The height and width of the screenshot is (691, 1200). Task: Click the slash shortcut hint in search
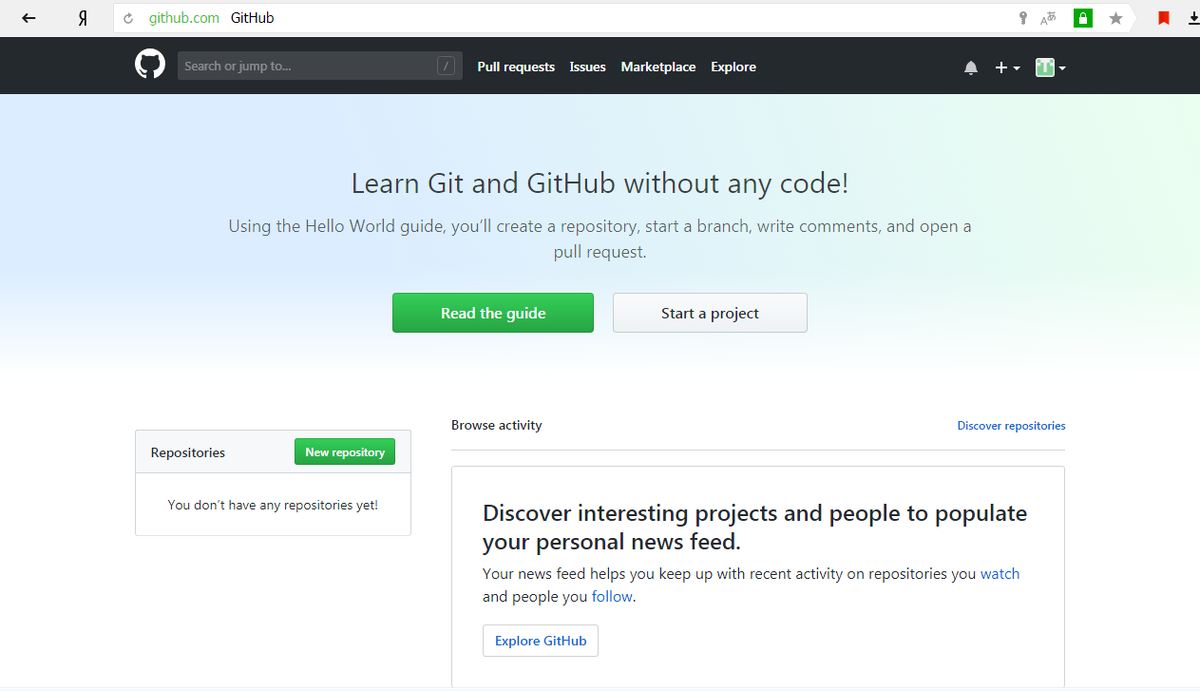[447, 66]
